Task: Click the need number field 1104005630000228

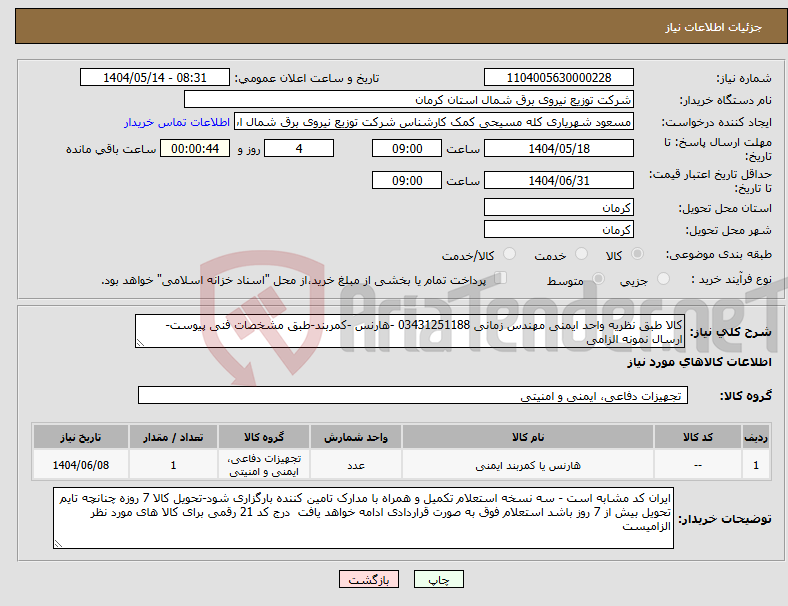Action: click(x=558, y=77)
